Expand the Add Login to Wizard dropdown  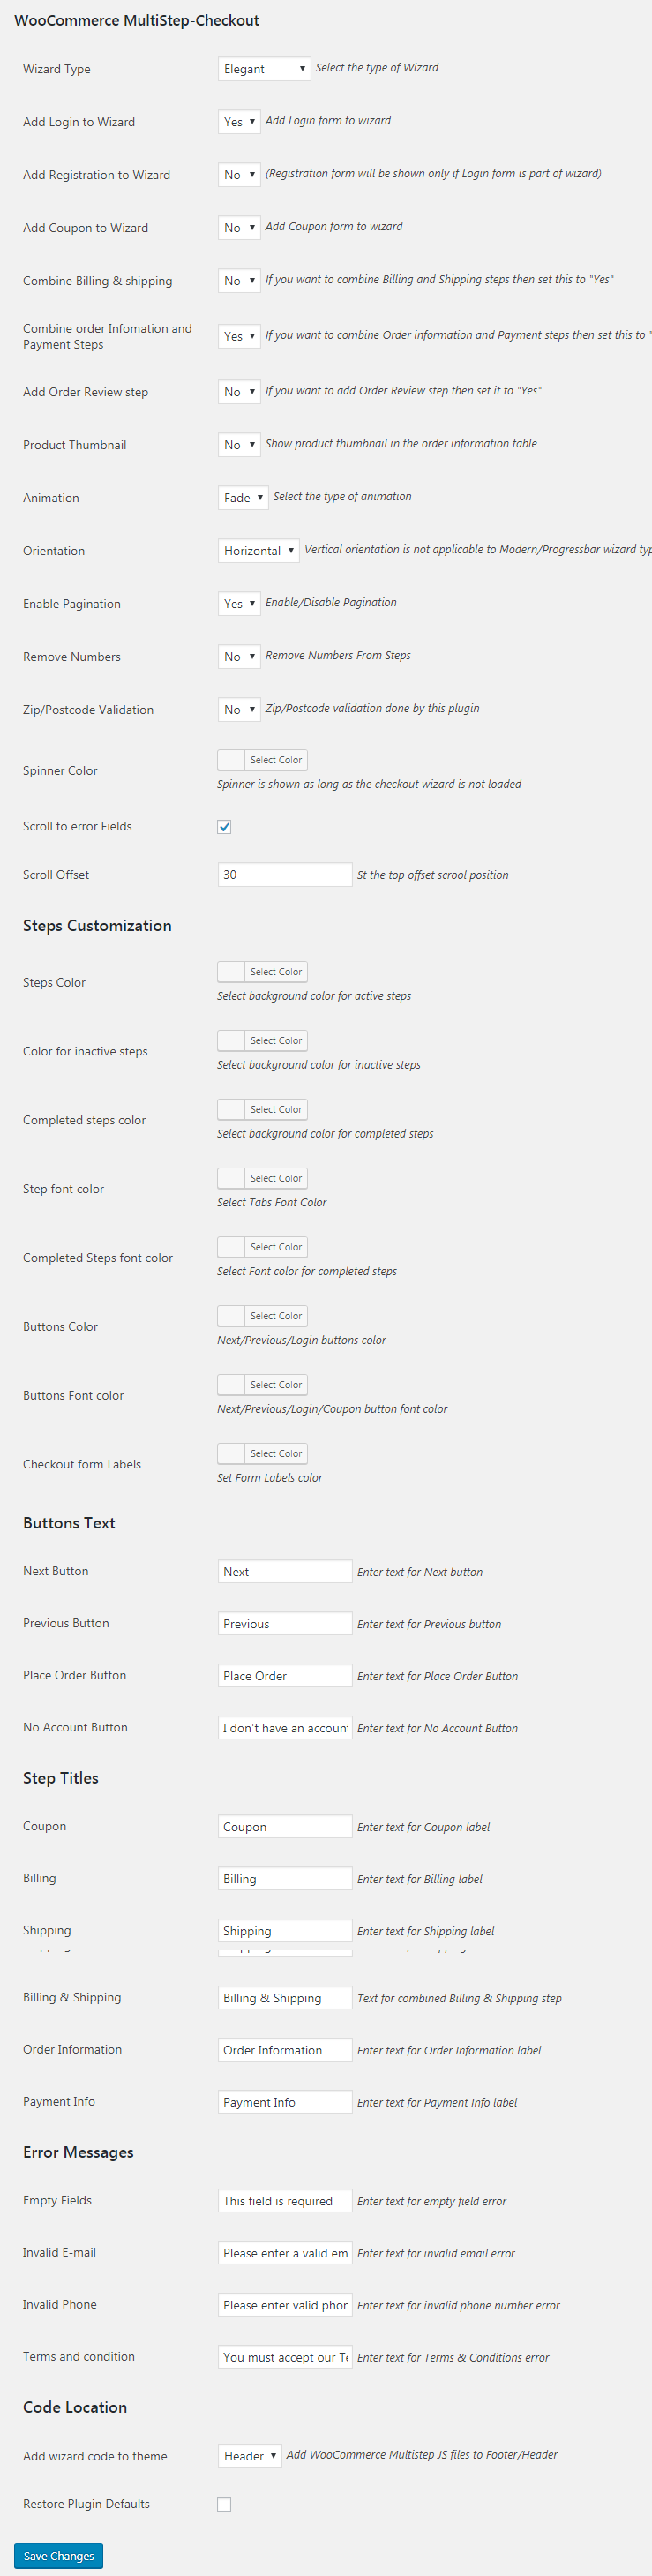(239, 122)
